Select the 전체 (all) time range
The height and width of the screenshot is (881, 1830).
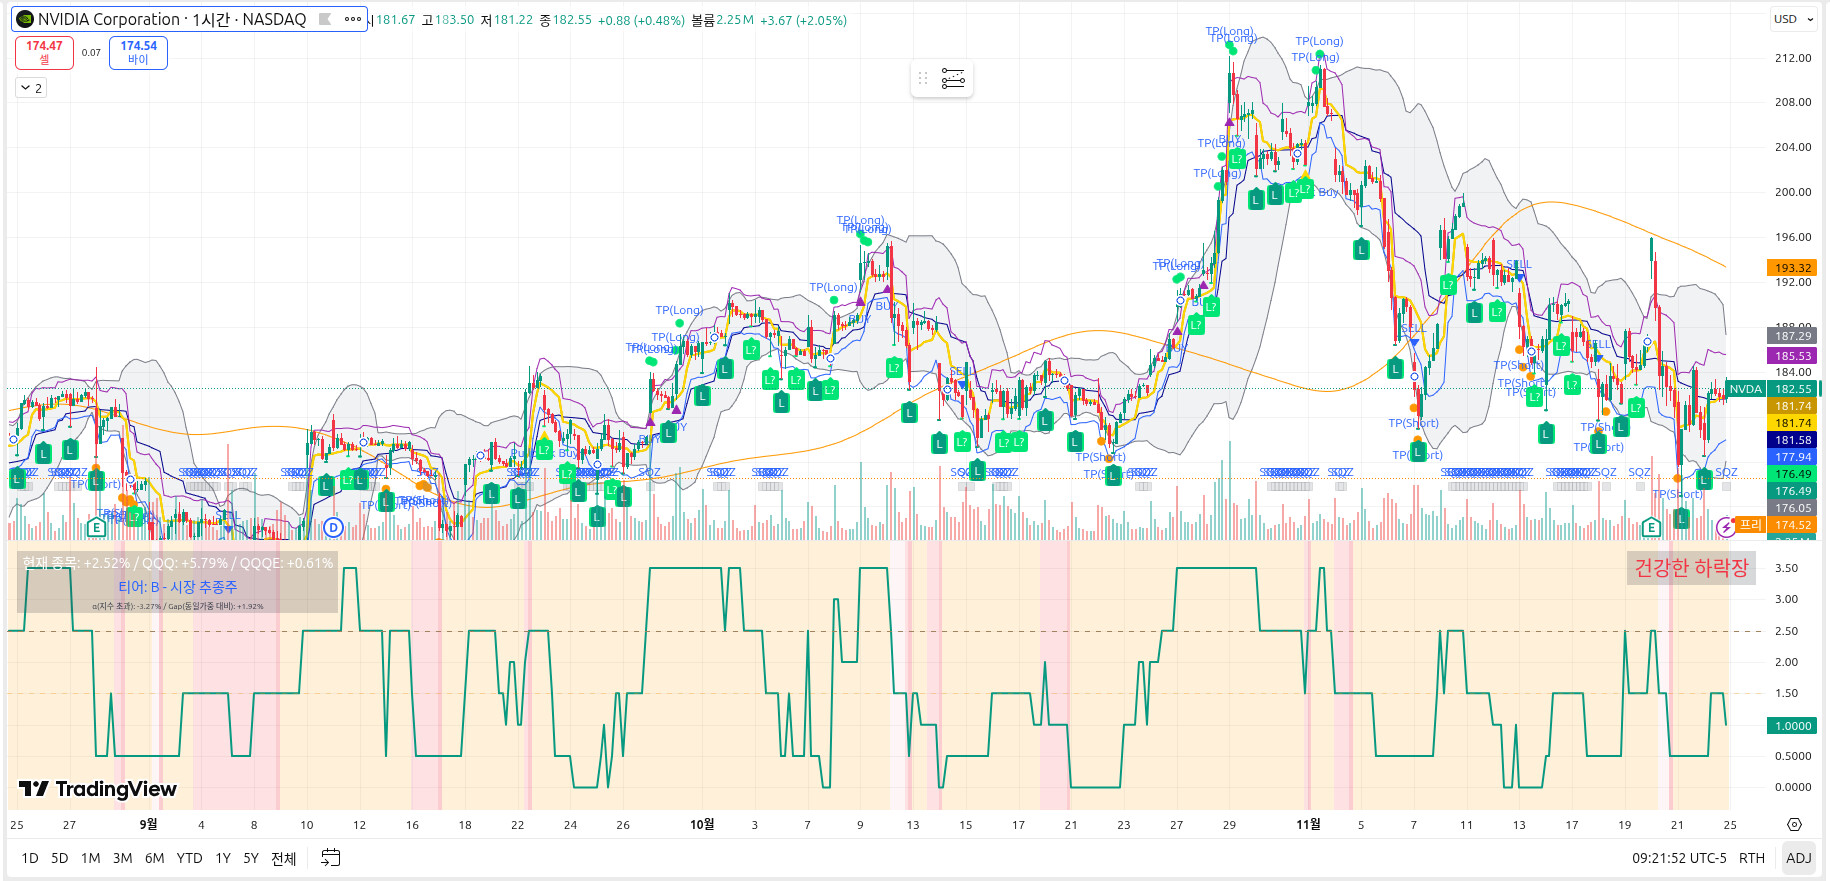284,858
